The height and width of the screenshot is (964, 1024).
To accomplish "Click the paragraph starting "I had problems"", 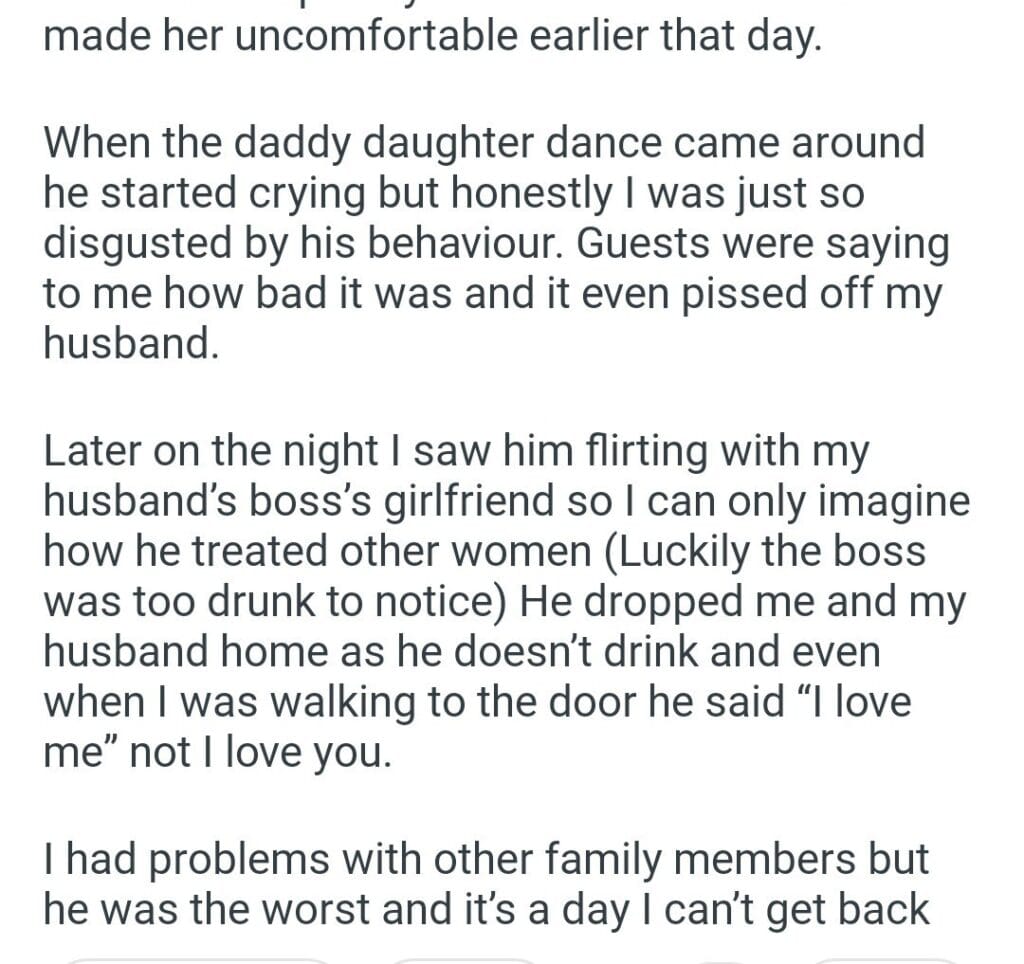I will 487,884.
